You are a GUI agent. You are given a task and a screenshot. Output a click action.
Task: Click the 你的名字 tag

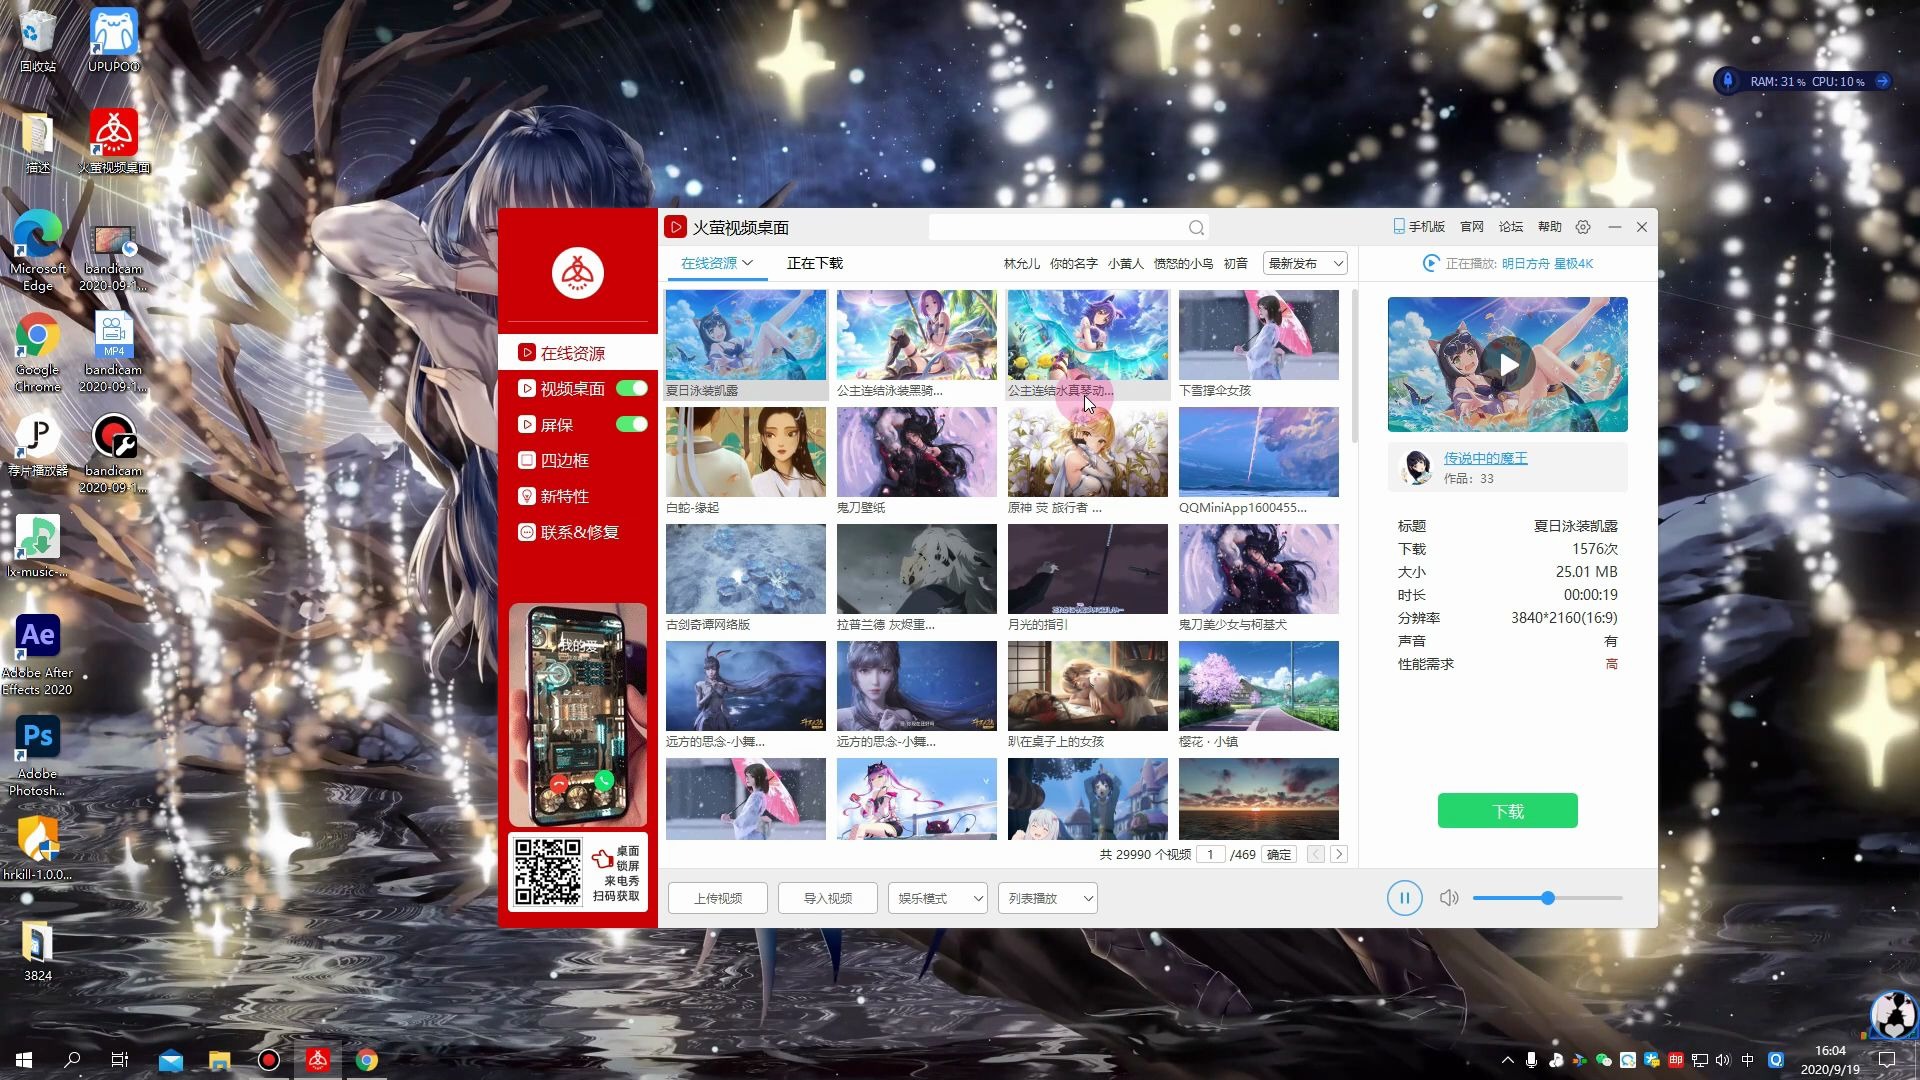1074,263
